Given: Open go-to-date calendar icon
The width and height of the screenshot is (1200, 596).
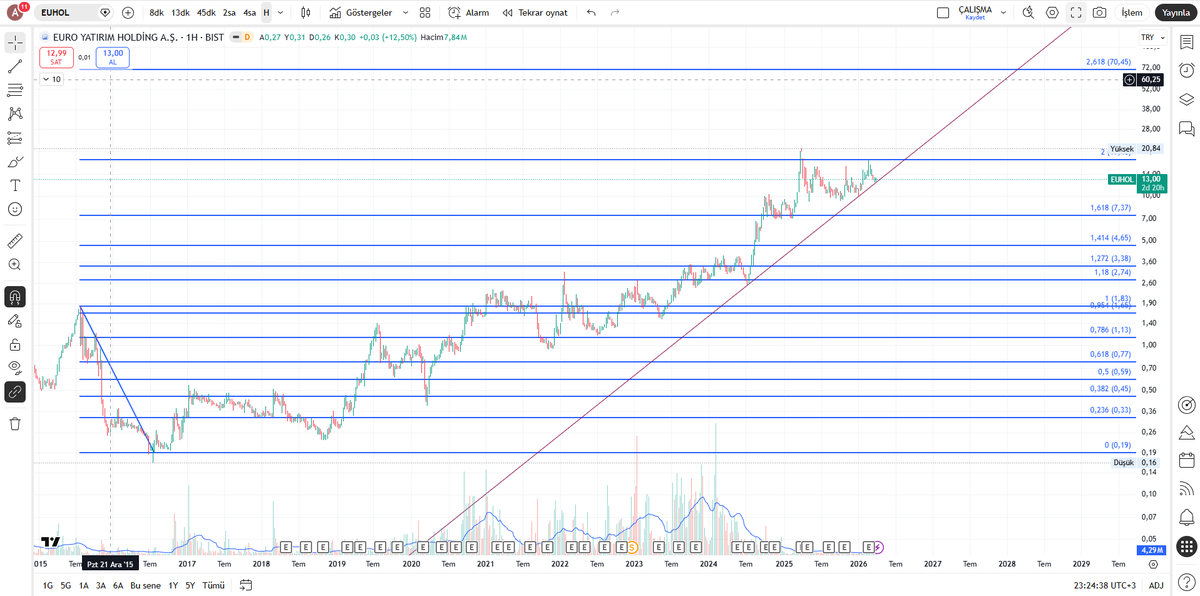Looking at the screenshot, I should pos(245,586).
